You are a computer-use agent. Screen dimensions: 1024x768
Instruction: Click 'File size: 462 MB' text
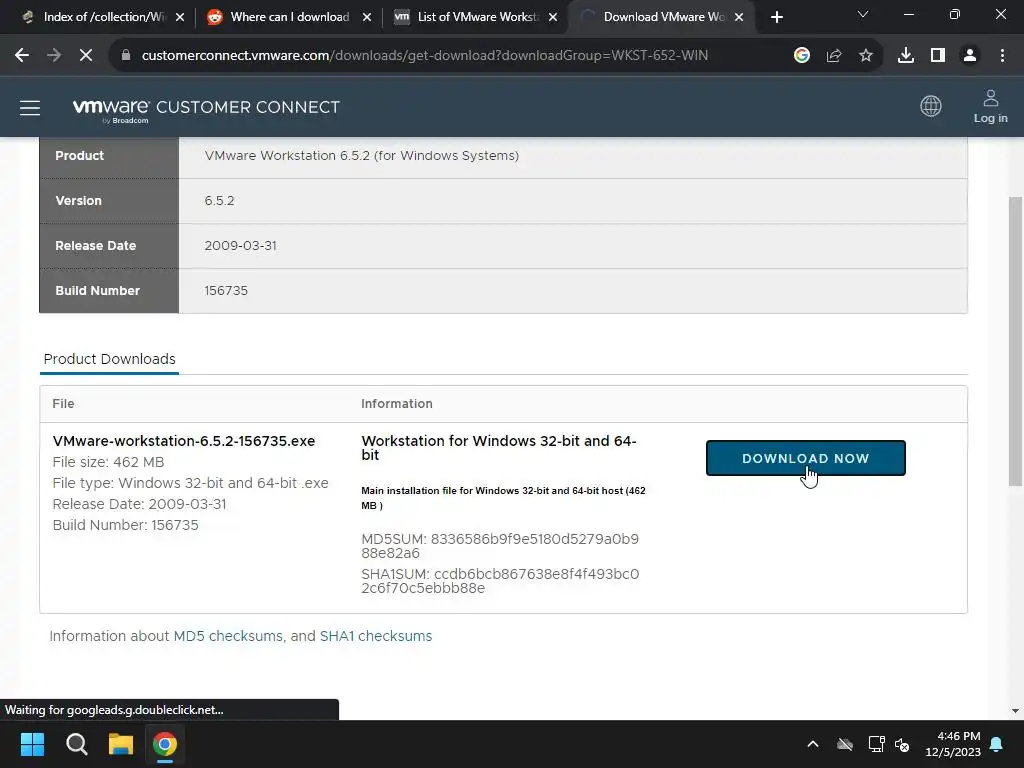(x=108, y=462)
